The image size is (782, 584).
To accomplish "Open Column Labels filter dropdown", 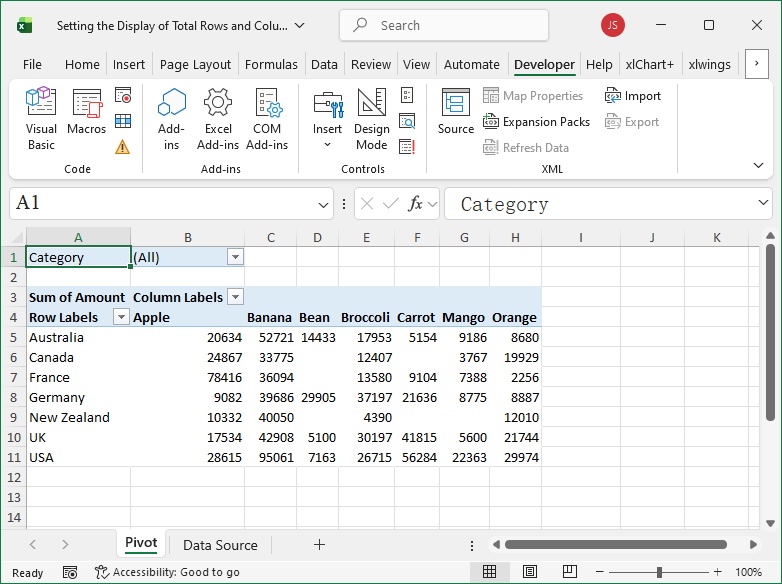I will (x=235, y=297).
